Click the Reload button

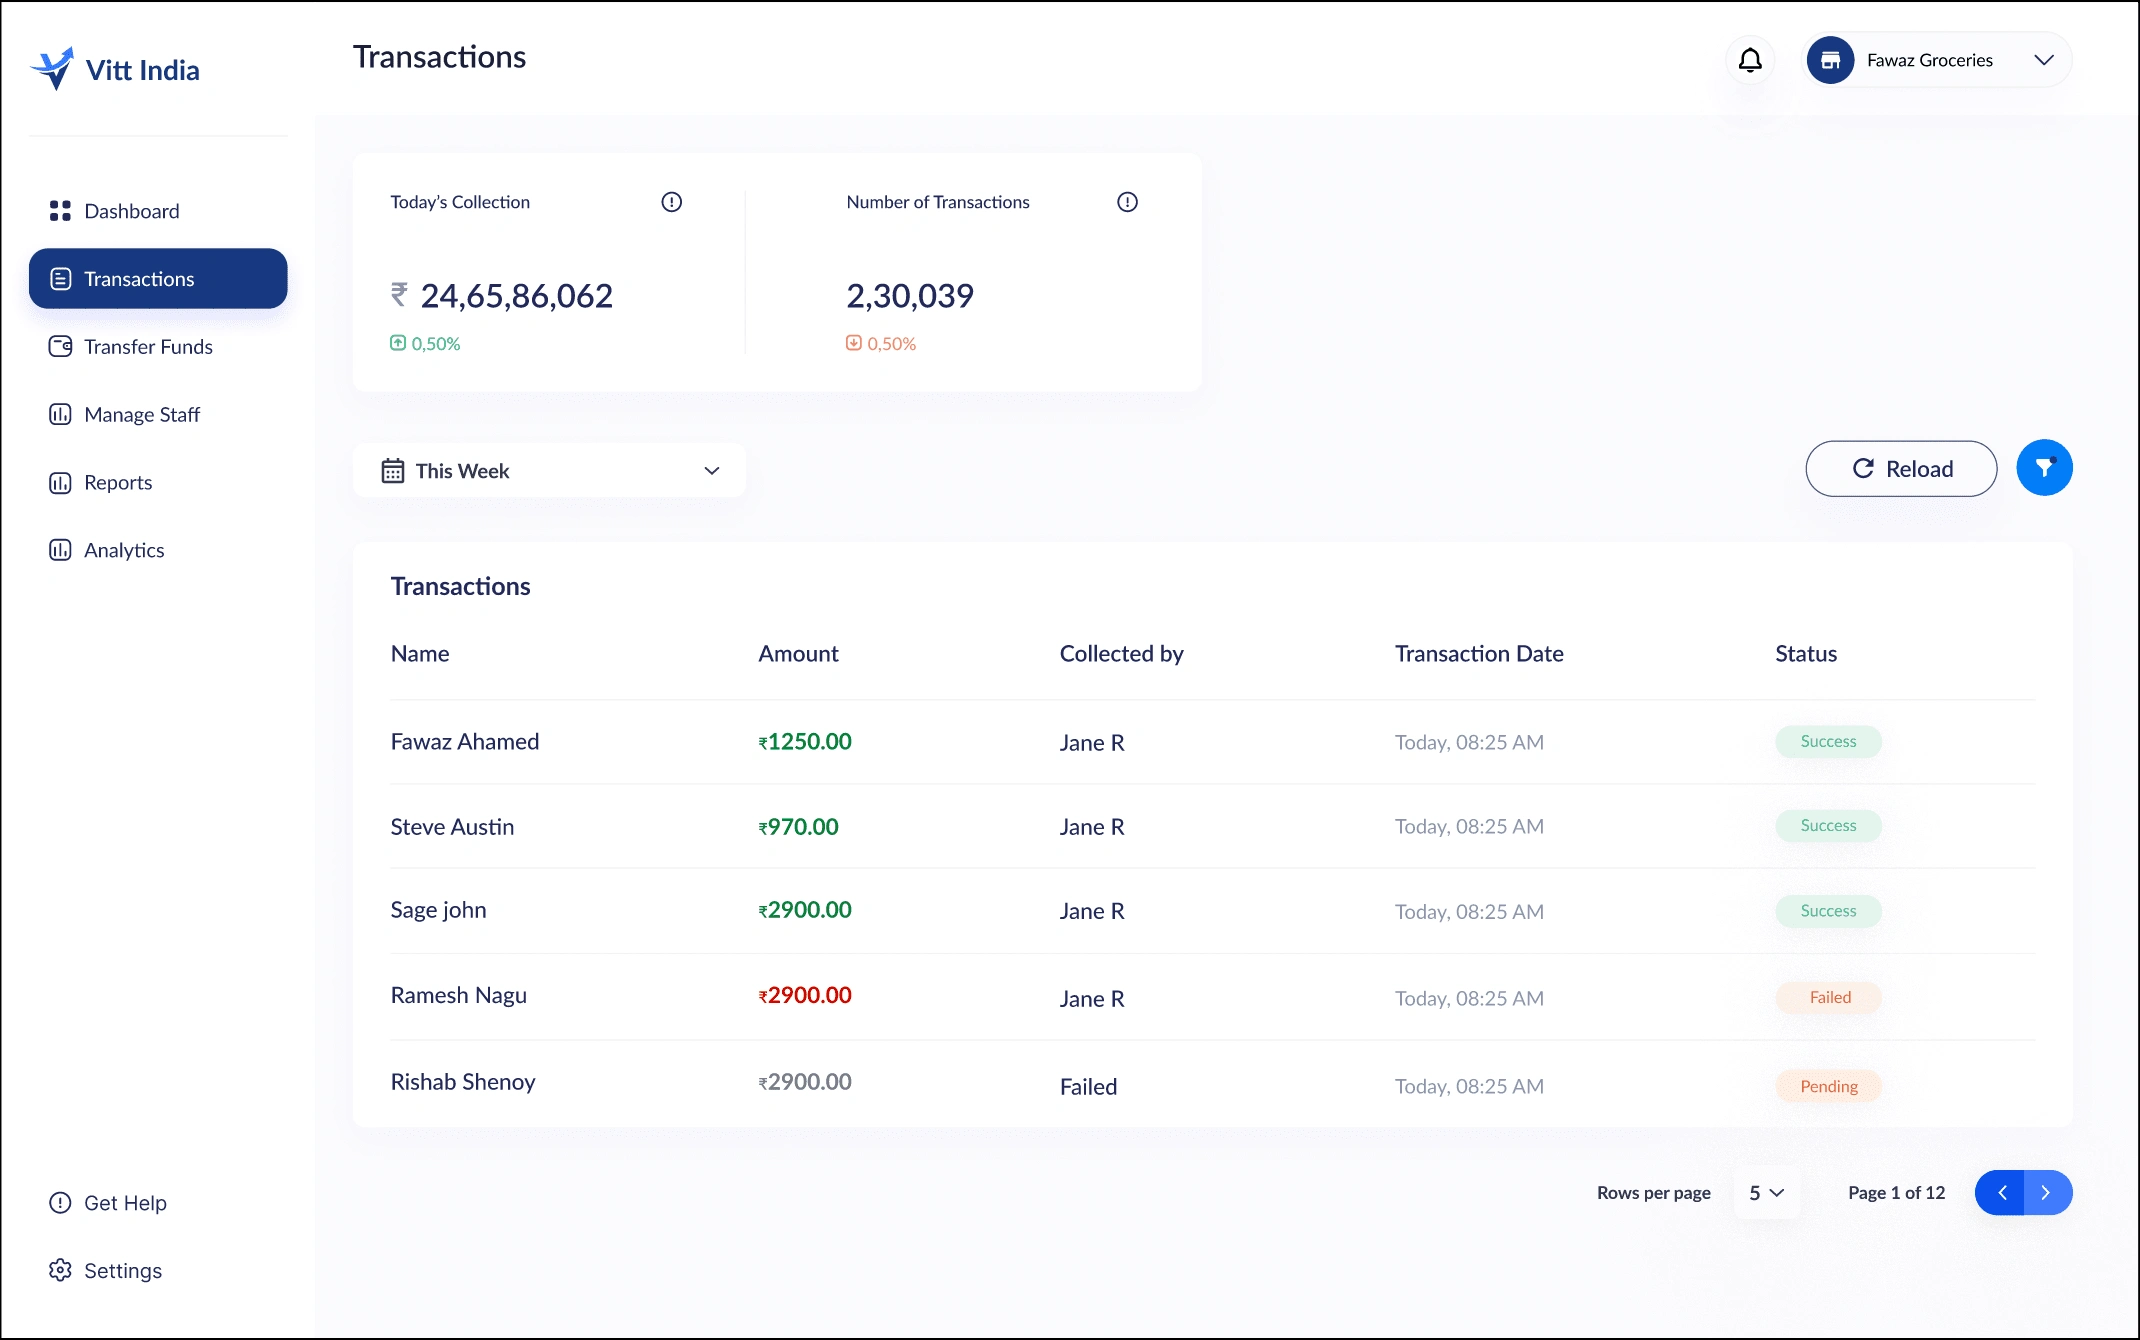[1901, 469]
